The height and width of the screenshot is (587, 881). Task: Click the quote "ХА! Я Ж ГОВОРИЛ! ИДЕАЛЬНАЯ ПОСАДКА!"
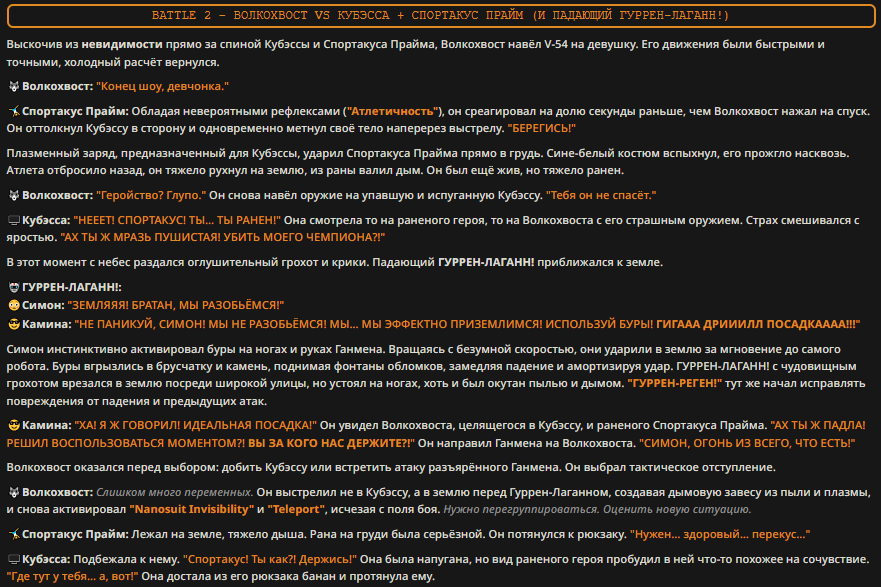coord(196,425)
